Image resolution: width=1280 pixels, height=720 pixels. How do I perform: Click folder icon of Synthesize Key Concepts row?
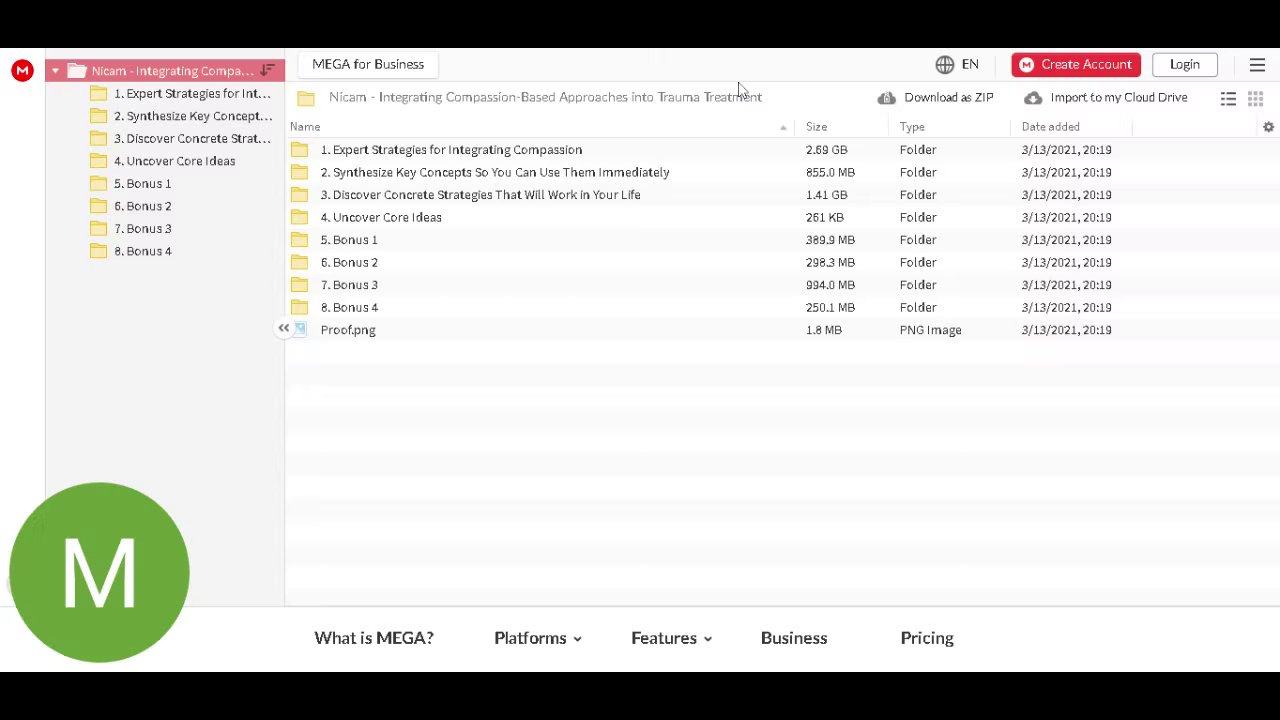(299, 172)
